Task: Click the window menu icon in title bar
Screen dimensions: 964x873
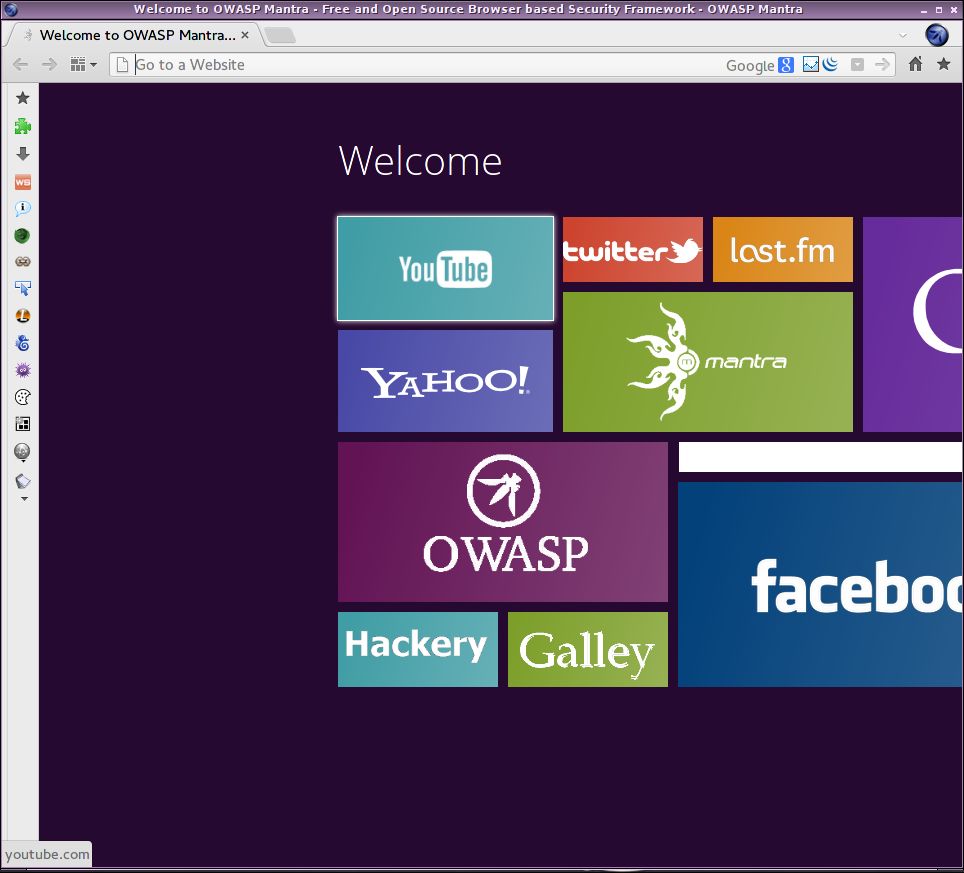Action: [x=10, y=9]
